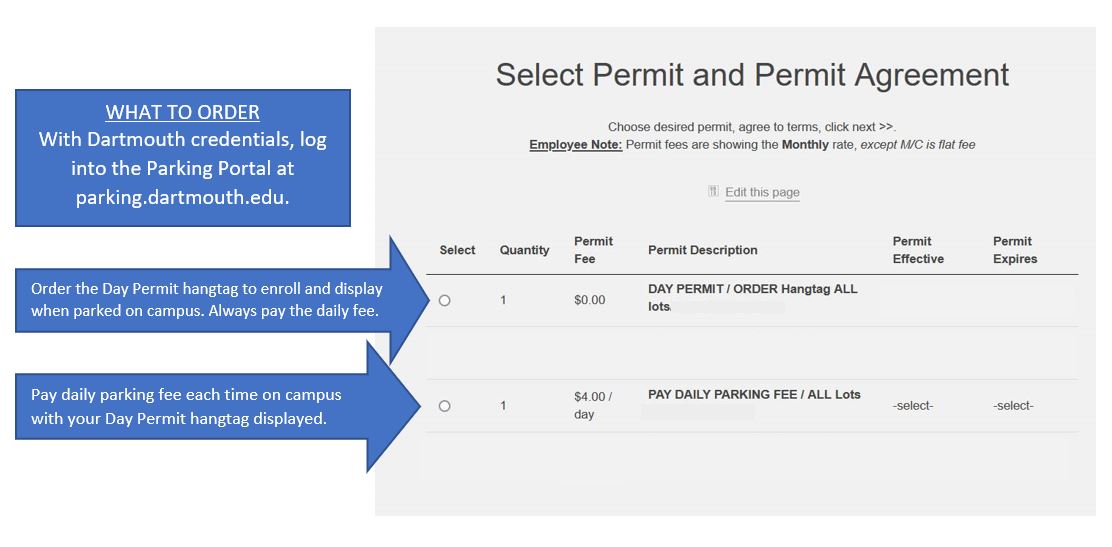Click the Select column header

tap(457, 250)
